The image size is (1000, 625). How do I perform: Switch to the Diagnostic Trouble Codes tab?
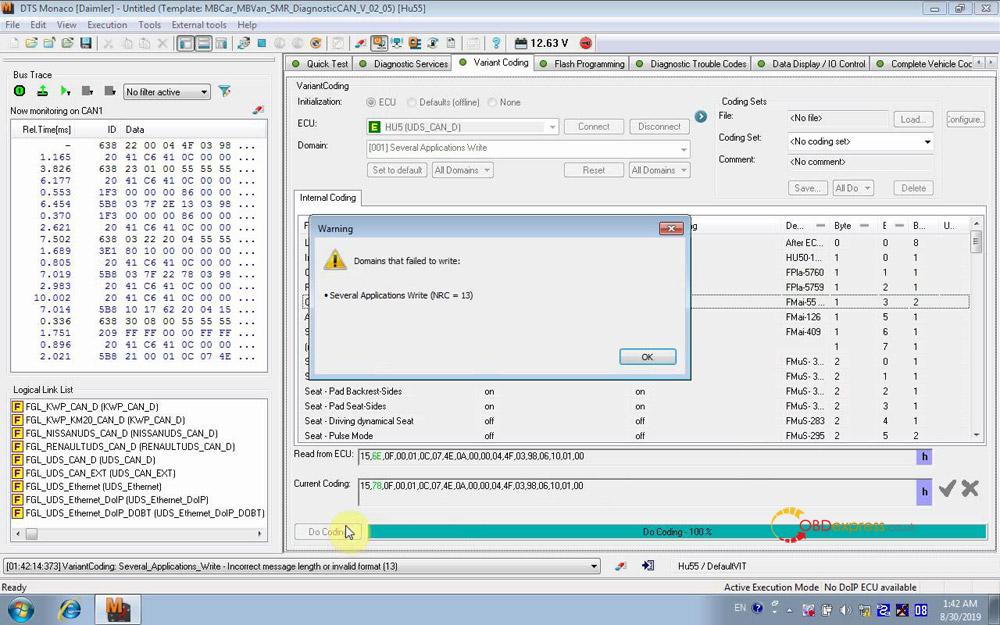(x=691, y=64)
